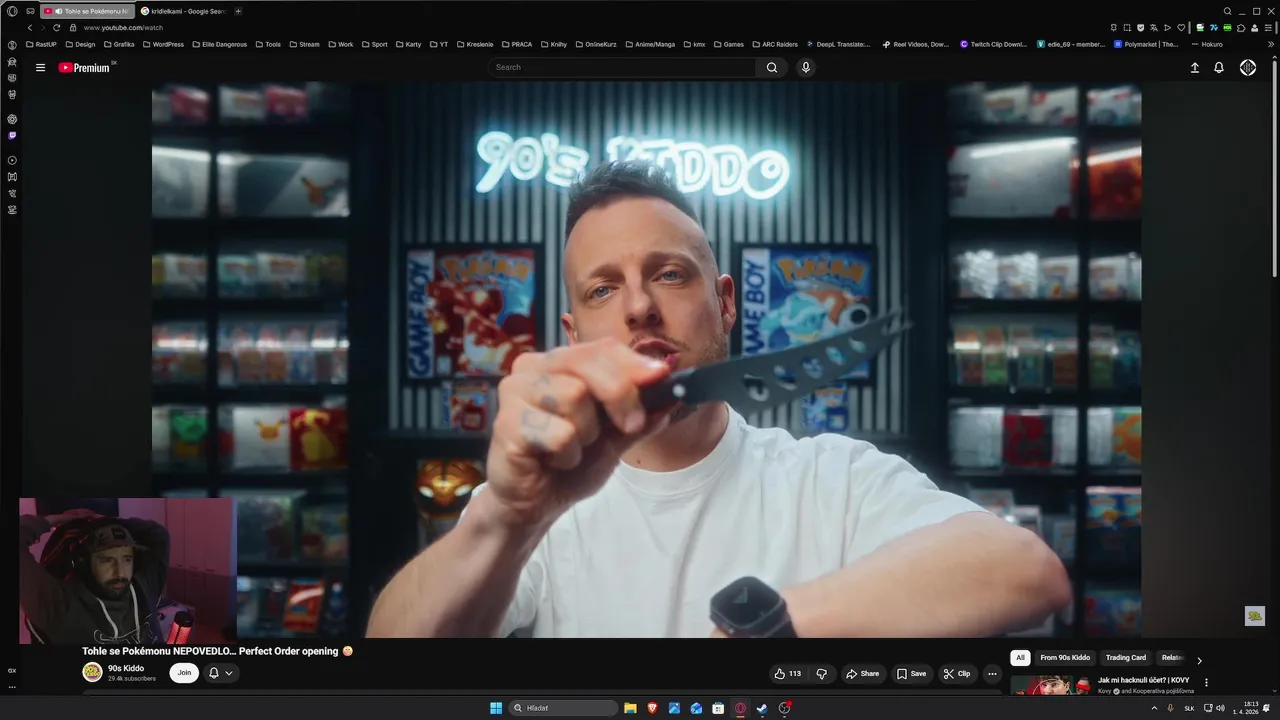Open the extensions puzzle icon
This screenshot has height=720, width=1280.
coord(1241,28)
